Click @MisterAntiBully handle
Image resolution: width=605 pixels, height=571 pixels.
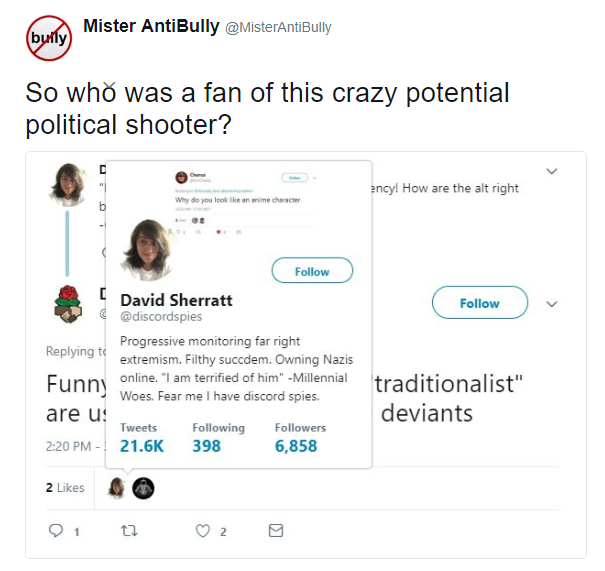278,28
